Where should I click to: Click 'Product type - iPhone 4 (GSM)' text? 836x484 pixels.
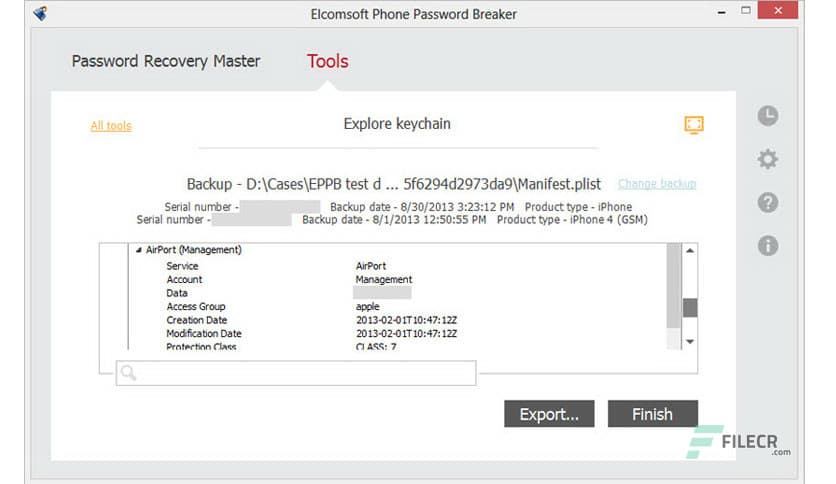(x=572, y=220)
